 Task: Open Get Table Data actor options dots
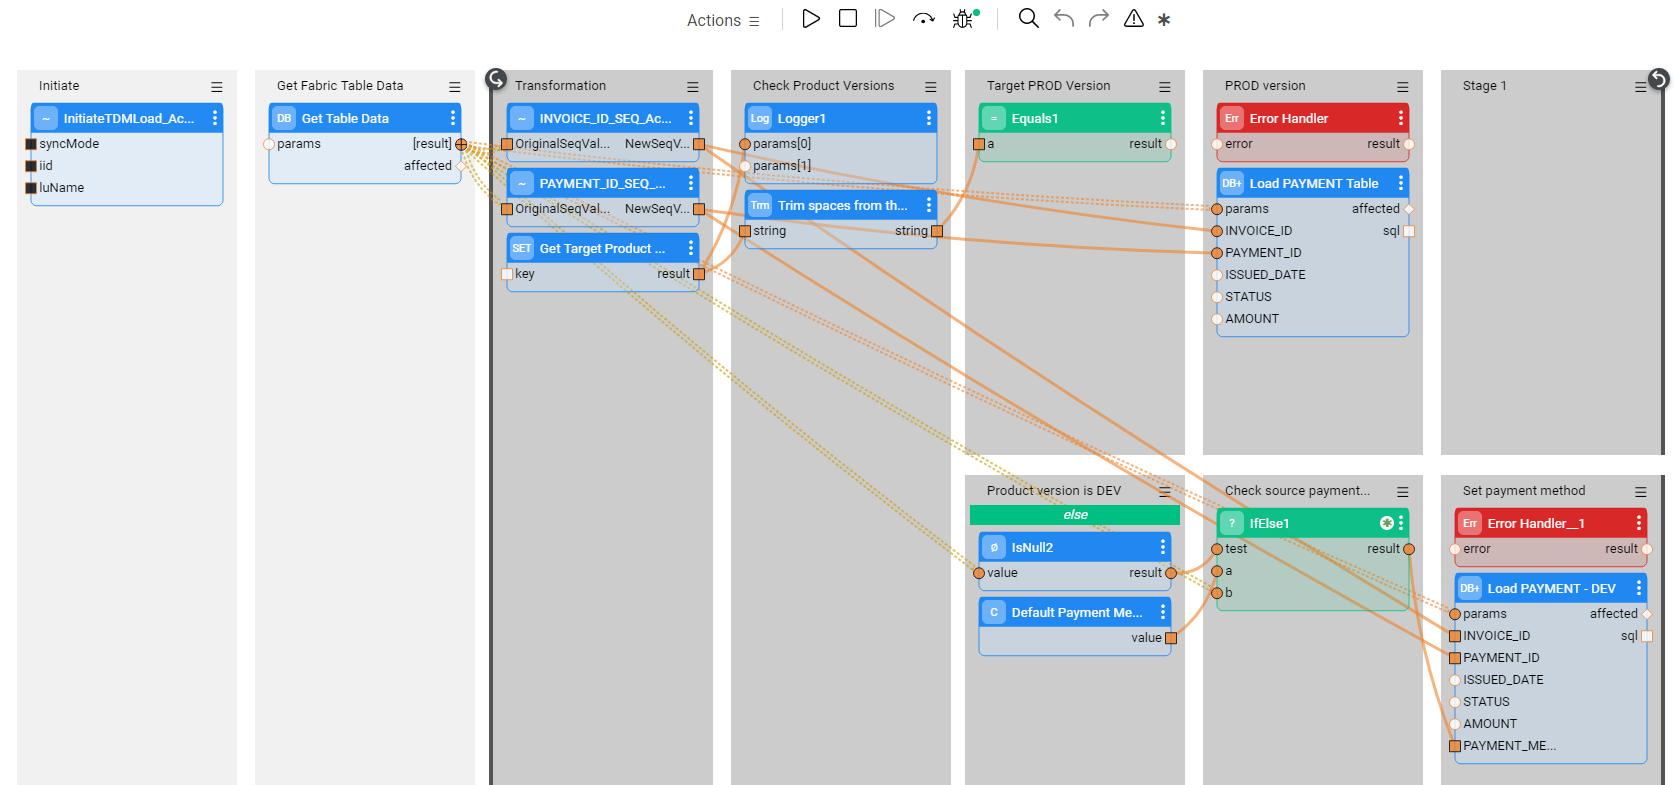point(453,118)
